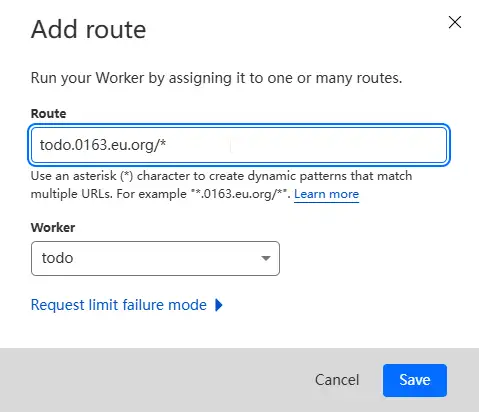Click the Worker dropdown caret arrow
The image size is (479, 412).
coord(266,258)
